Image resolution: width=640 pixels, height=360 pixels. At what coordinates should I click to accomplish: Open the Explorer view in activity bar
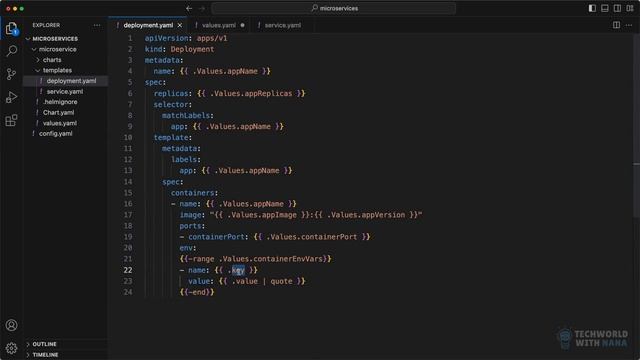coord(11,29)
